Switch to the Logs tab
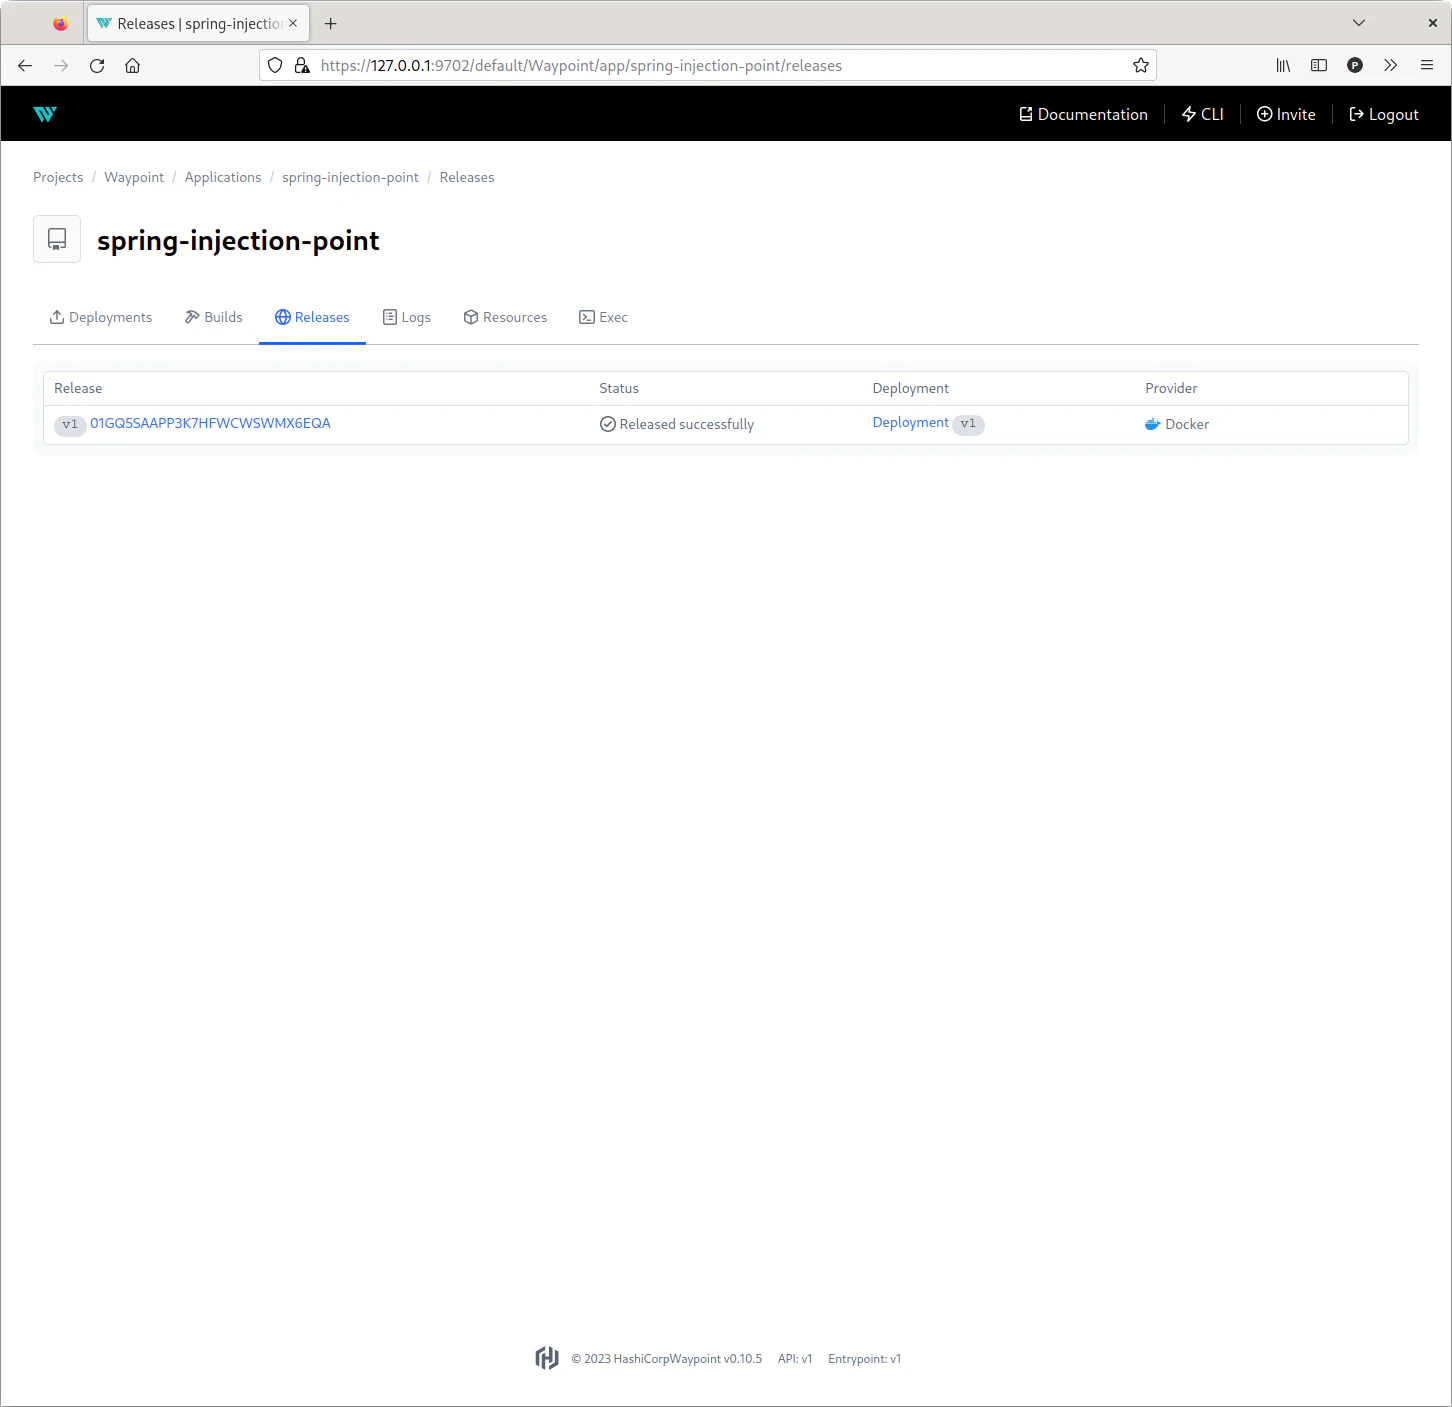The height and width of the screenshot is (1407, 1452). [x=407, y=317]
